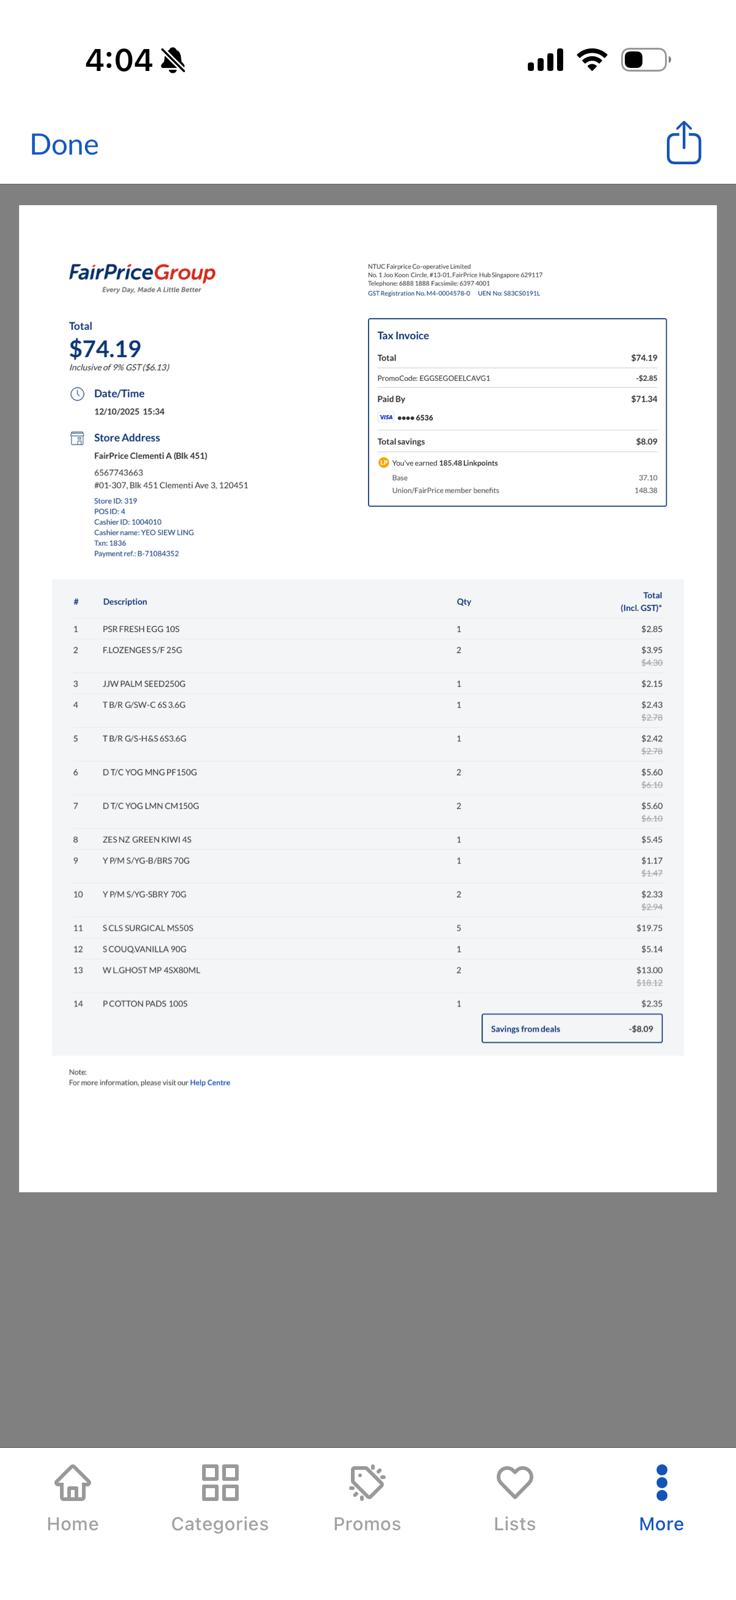Tap the cellular signal icon

[x=545, y=61]
